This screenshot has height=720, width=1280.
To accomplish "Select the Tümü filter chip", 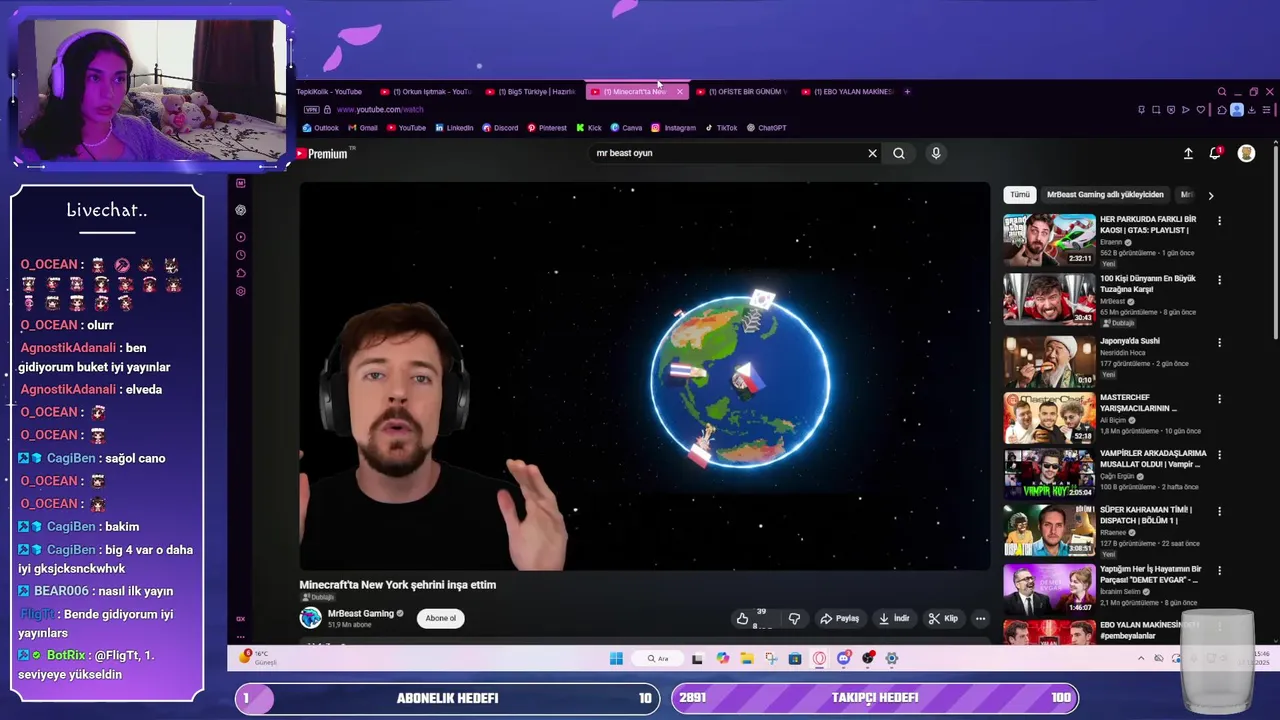I will [1020, 195].
